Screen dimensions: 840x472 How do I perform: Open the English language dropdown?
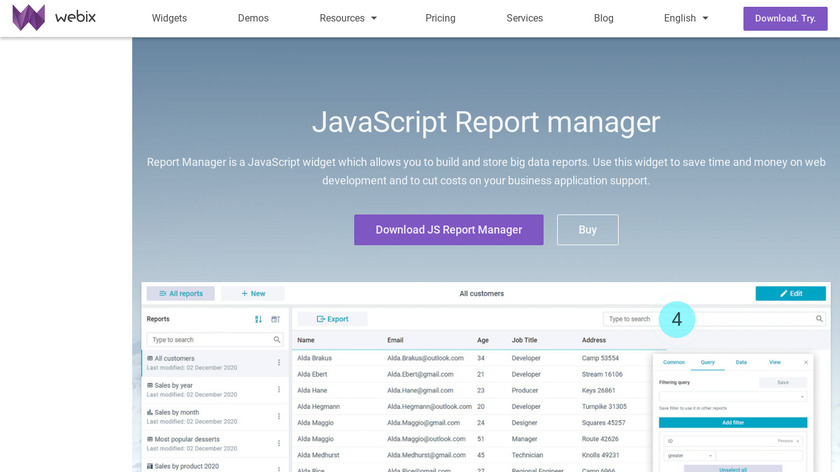pyautogui.click(x=685, y=18)
